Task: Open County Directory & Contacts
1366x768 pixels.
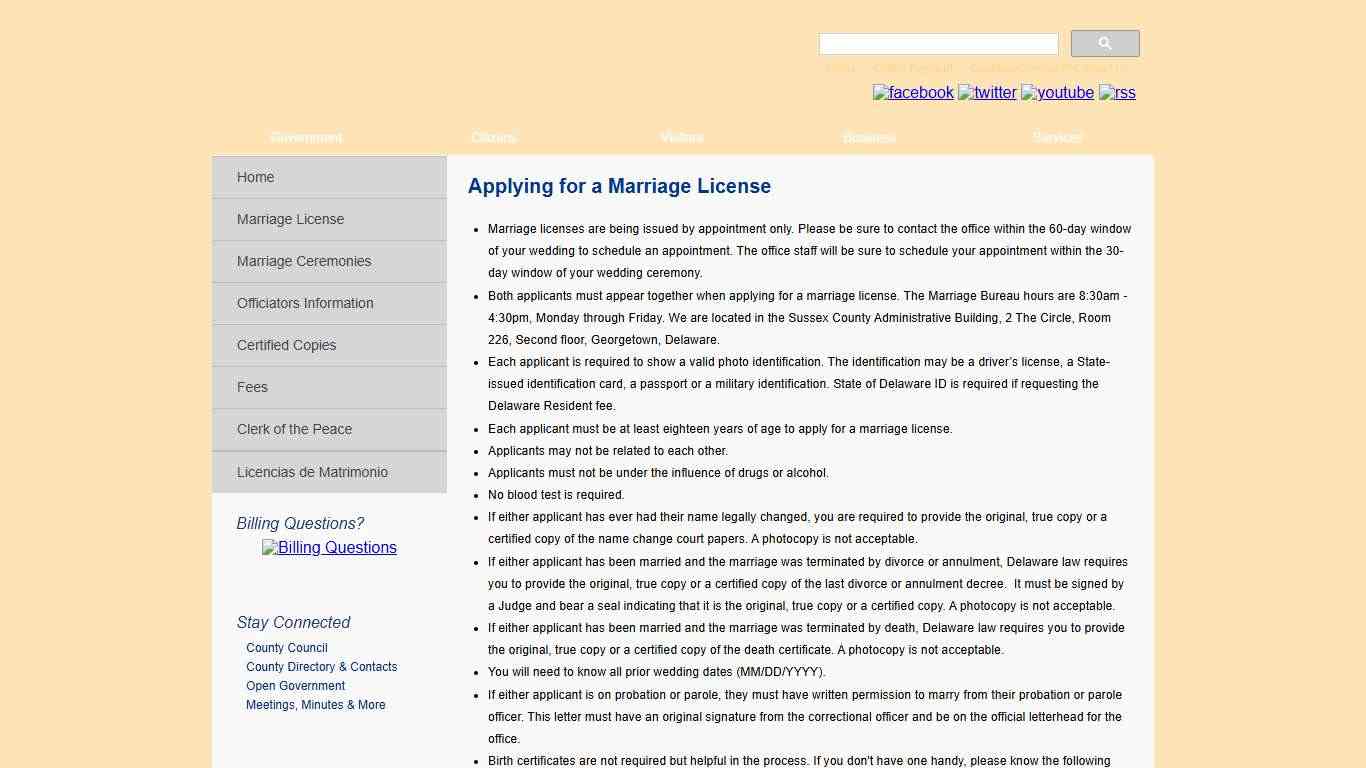Action: (321, 666)
